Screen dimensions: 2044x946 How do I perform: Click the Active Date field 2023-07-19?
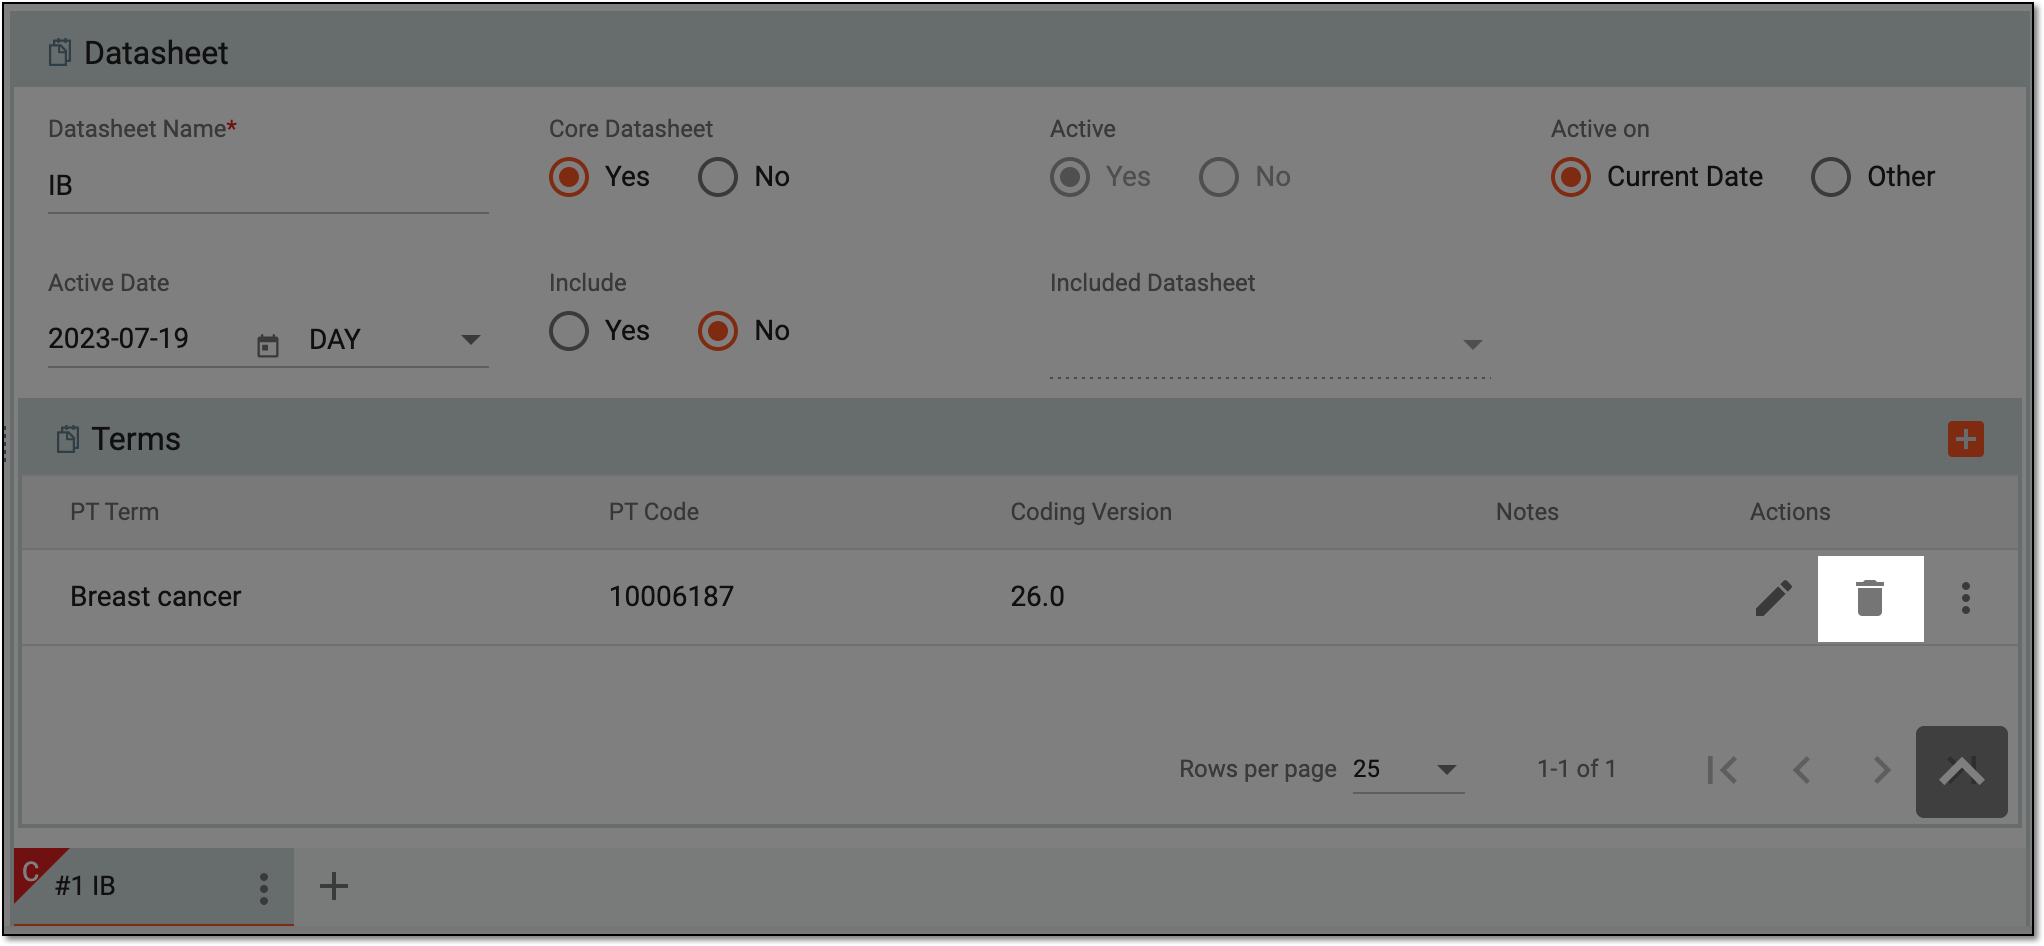pyautogui.click(x=119, y=339)
